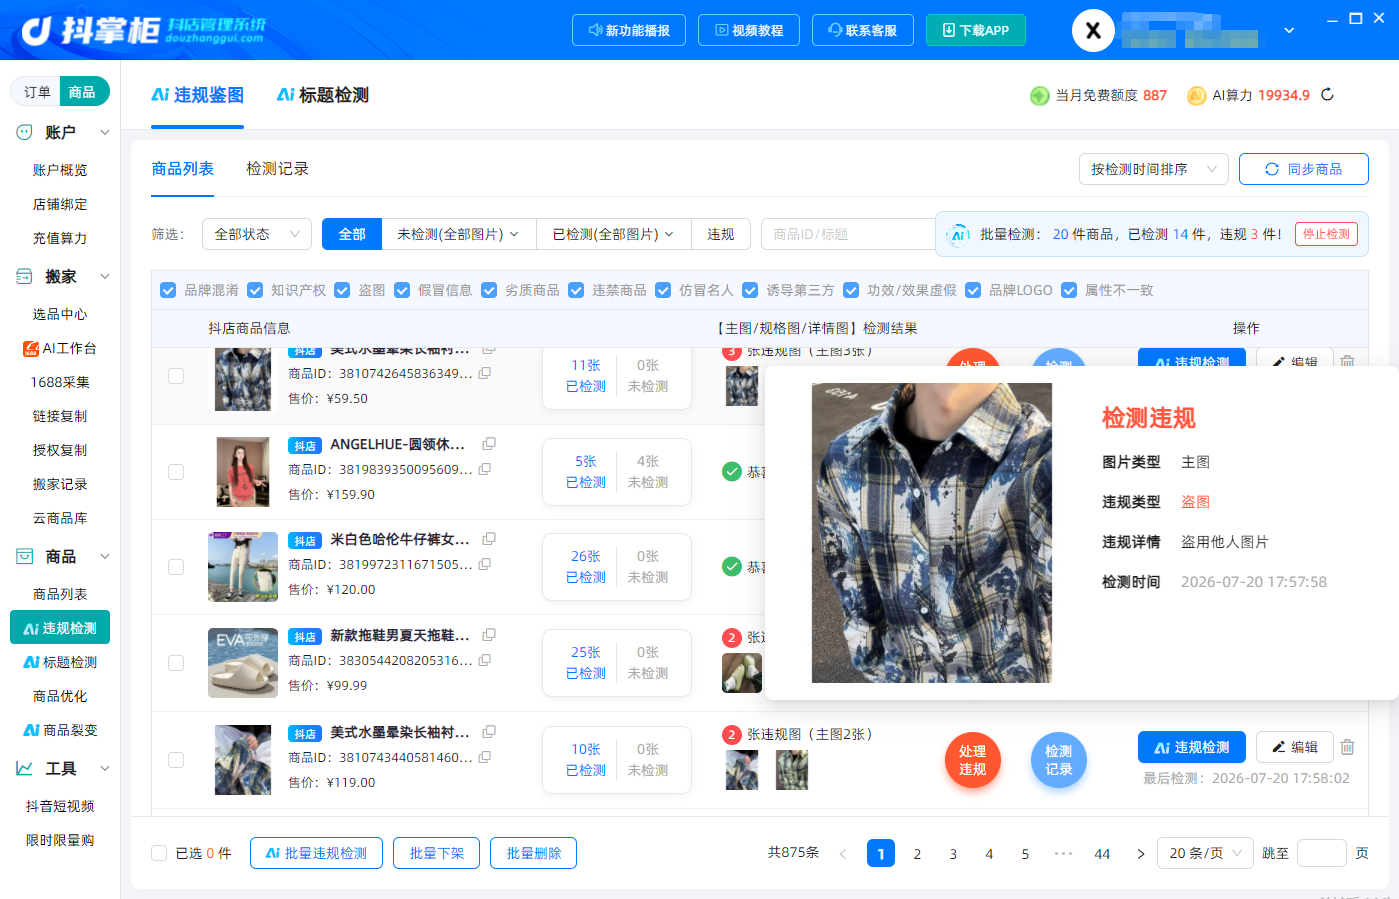Image resolution: width=1399 pixels, height=899 pixels.
Task: Expand the 已检测(全部图片) dropdown
Action: tap(614, 234)
